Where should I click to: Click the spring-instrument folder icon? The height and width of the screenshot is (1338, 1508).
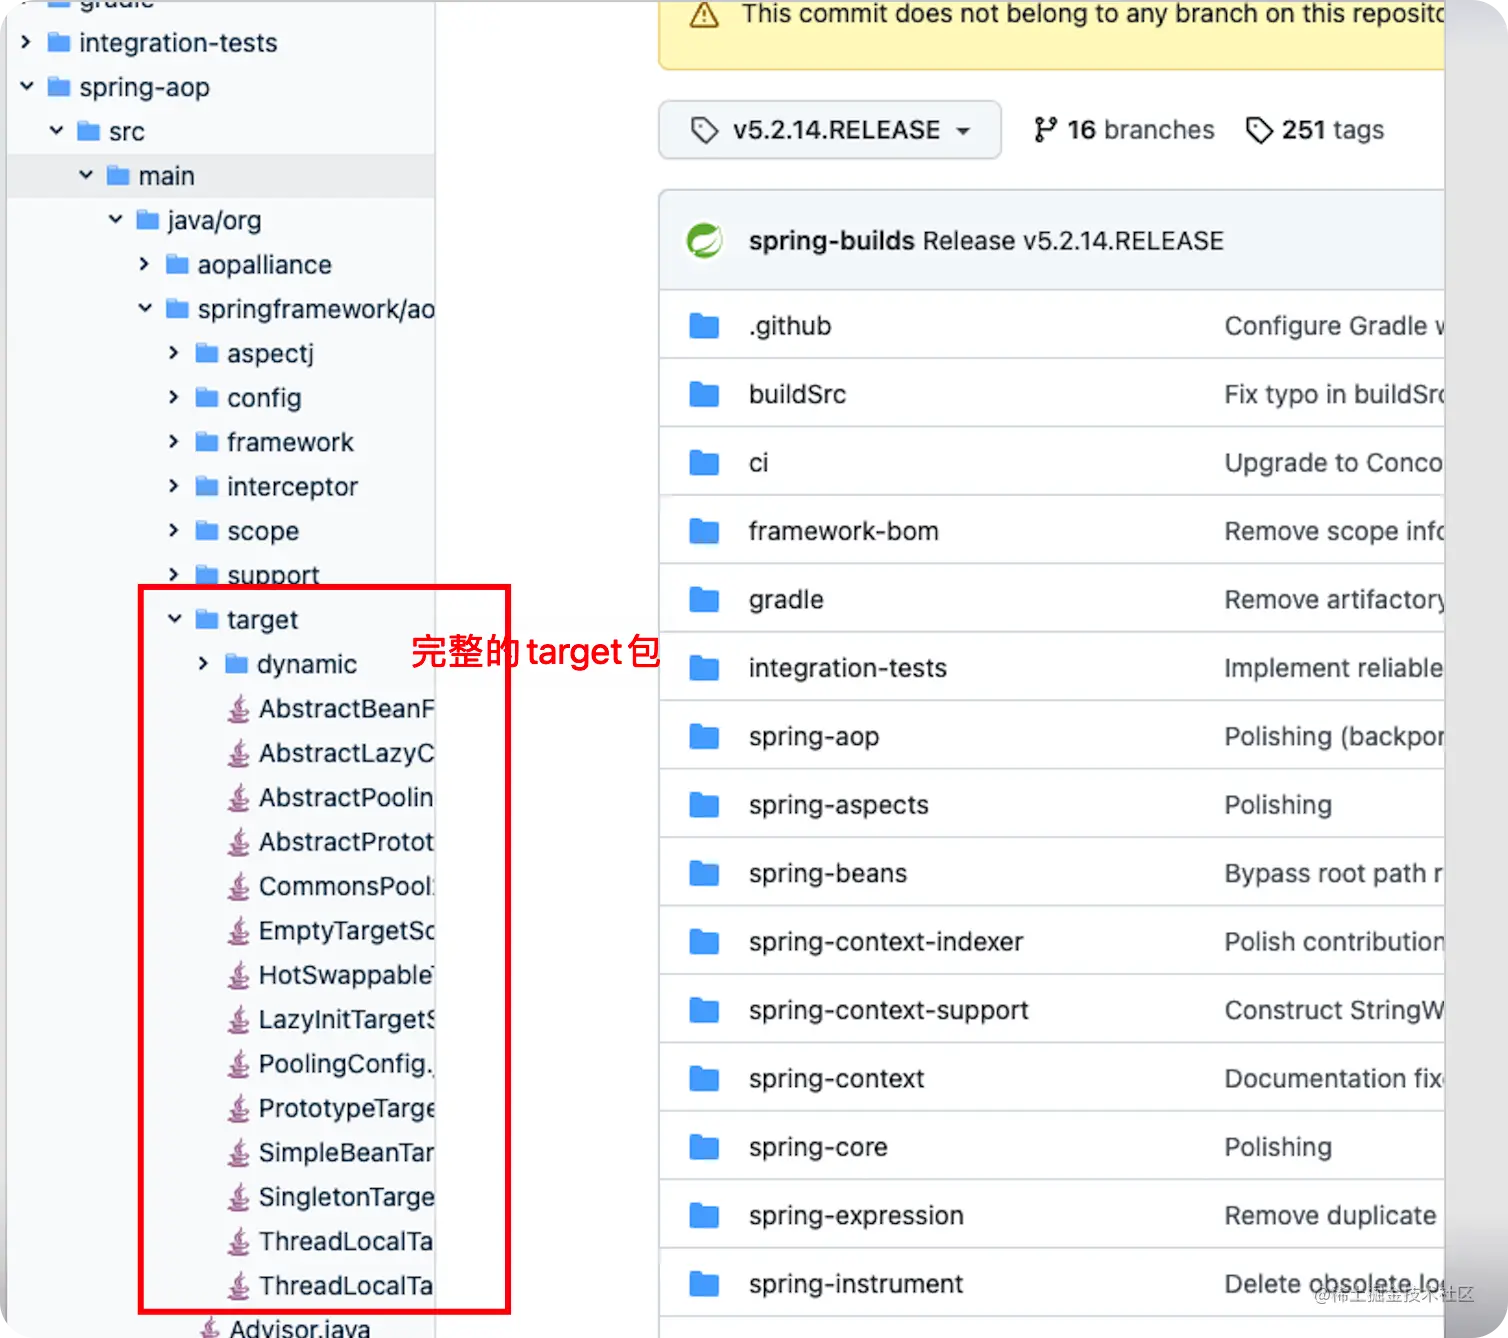(x=704, y=1284)
